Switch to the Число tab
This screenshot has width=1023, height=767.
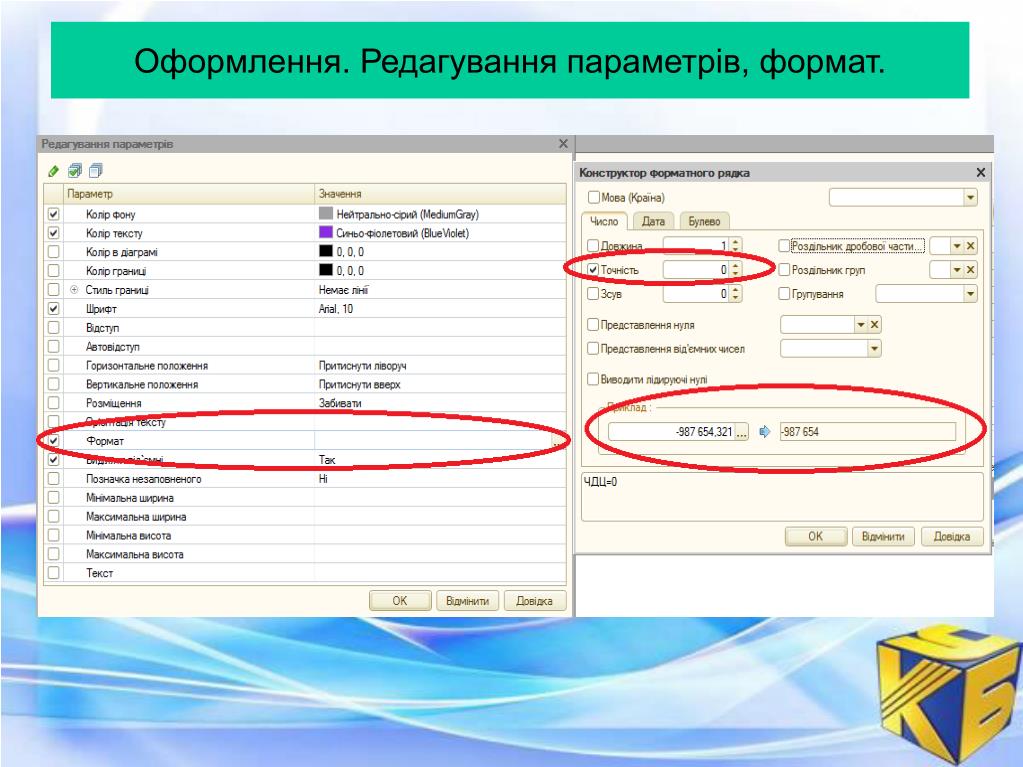(x=604, y=222)
